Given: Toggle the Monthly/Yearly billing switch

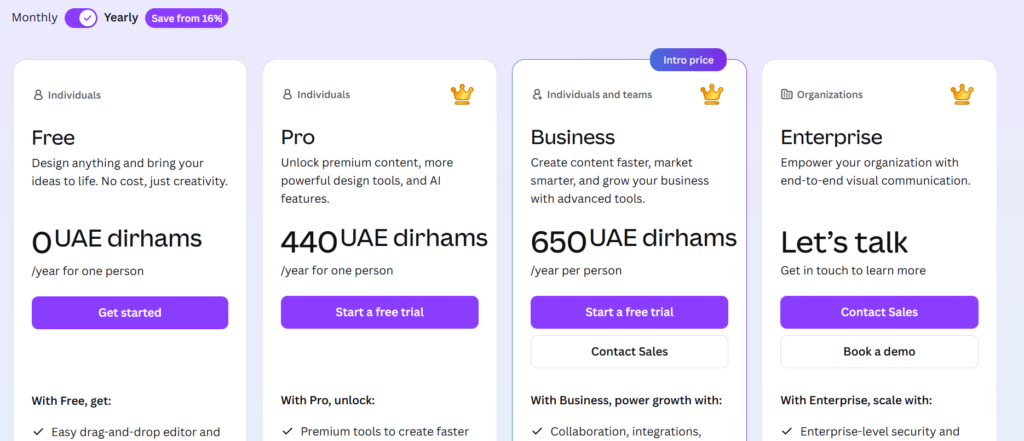Looking at the screenshot, I should [81, 18].
